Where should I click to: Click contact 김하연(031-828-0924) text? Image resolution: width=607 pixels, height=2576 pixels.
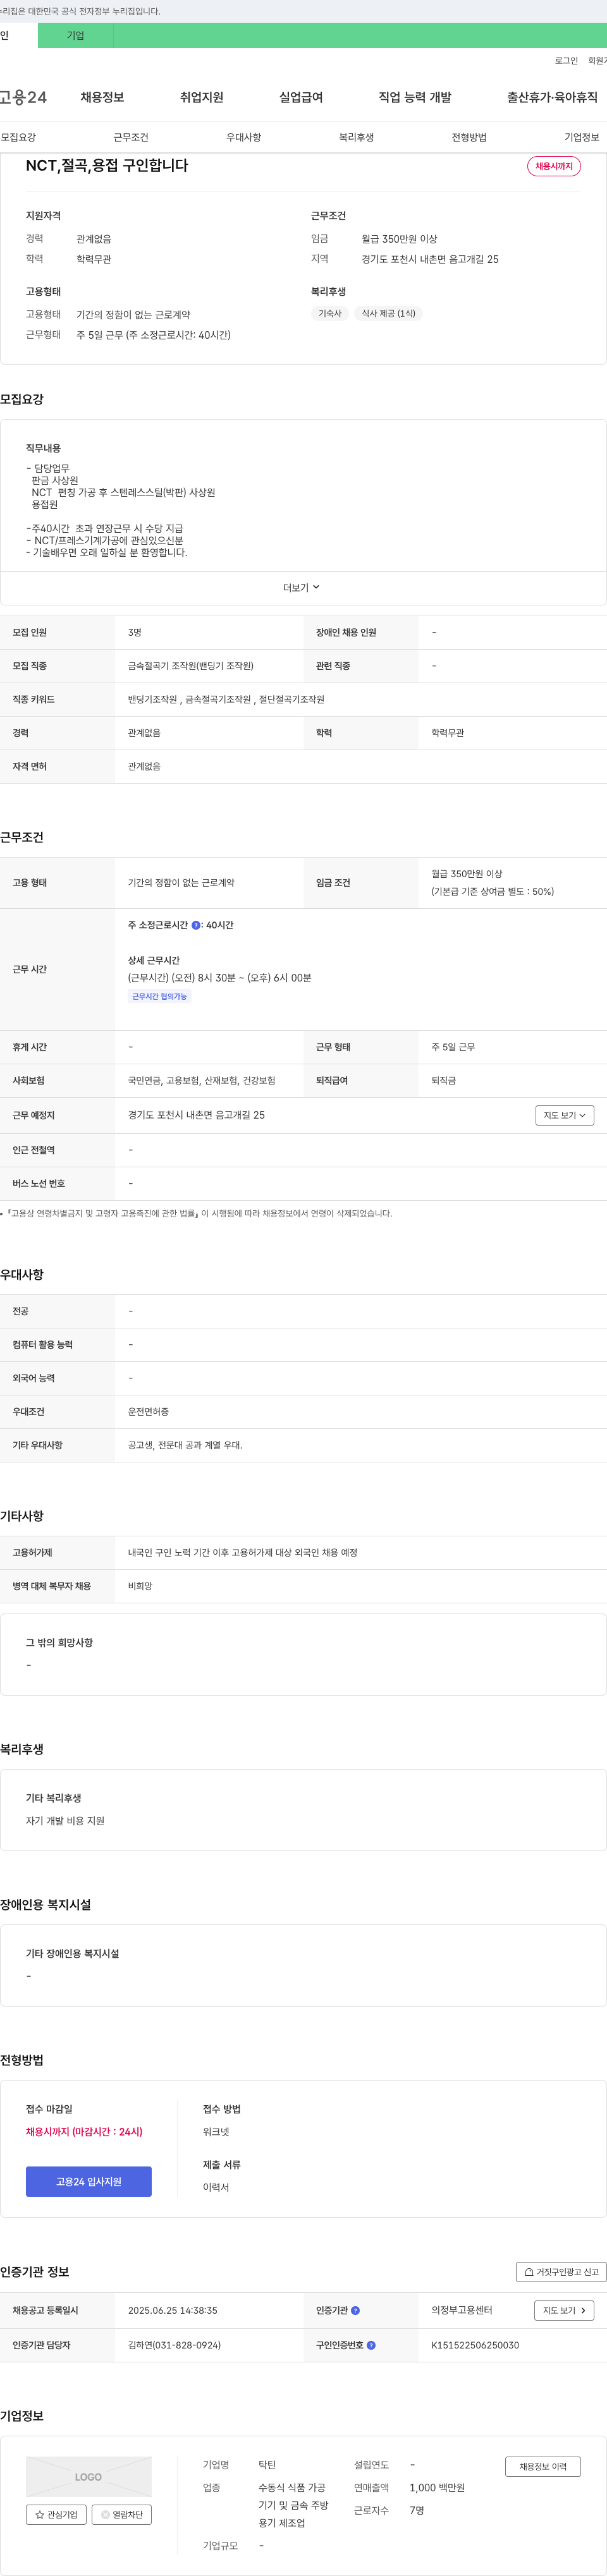click(174, 2344)
